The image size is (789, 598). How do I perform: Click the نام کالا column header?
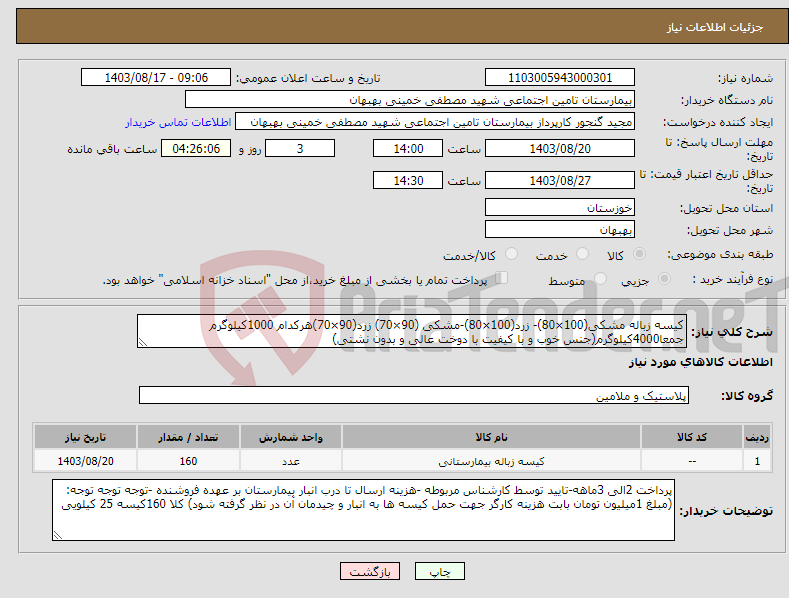point(491,437)
